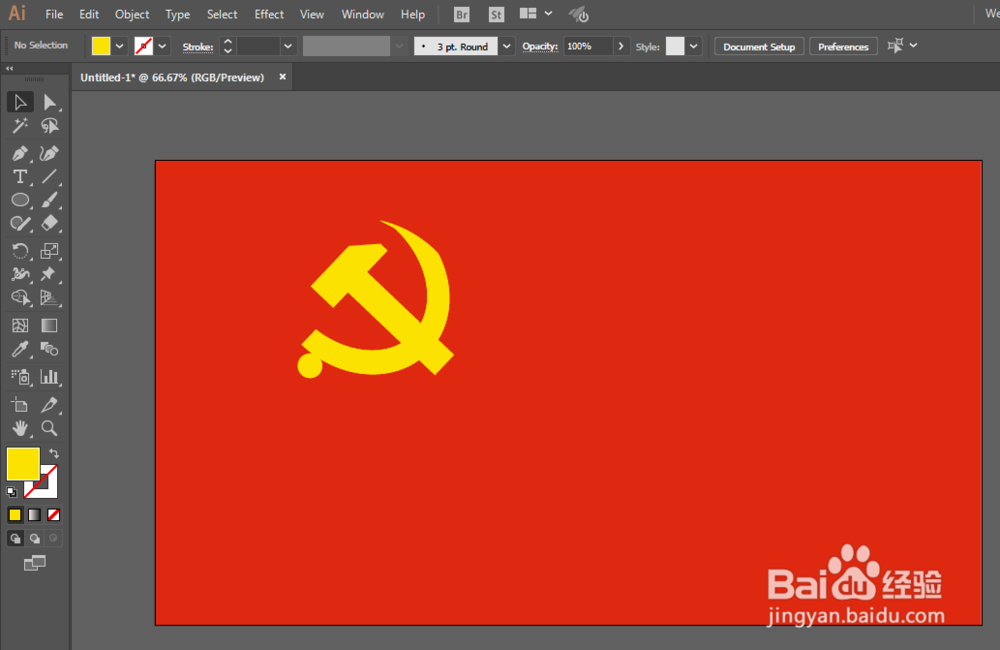Select the Pen tool
This screenshot has width=1000, height=650.
pyautogui.click(x=20, y=153)
